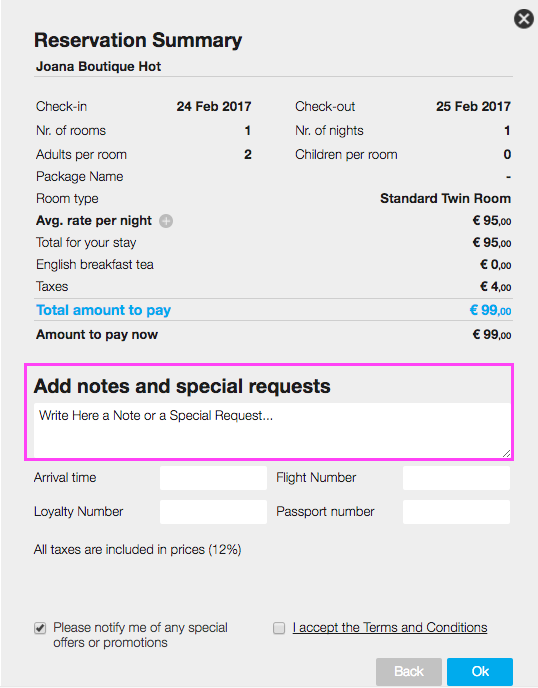Uncheck special offers notification checkbox
This screenshot has height=688, width=538.
coord(40,628)
